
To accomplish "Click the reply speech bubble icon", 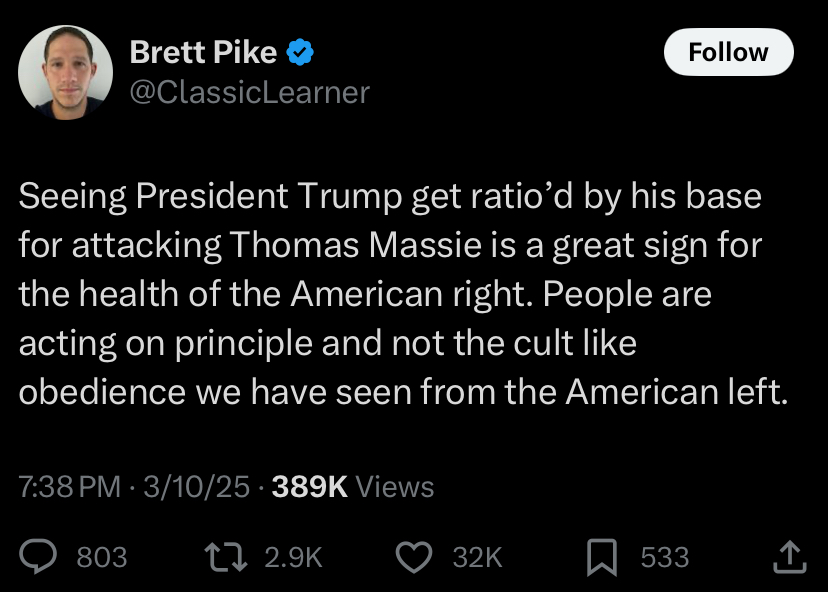I will coord(38,557).
